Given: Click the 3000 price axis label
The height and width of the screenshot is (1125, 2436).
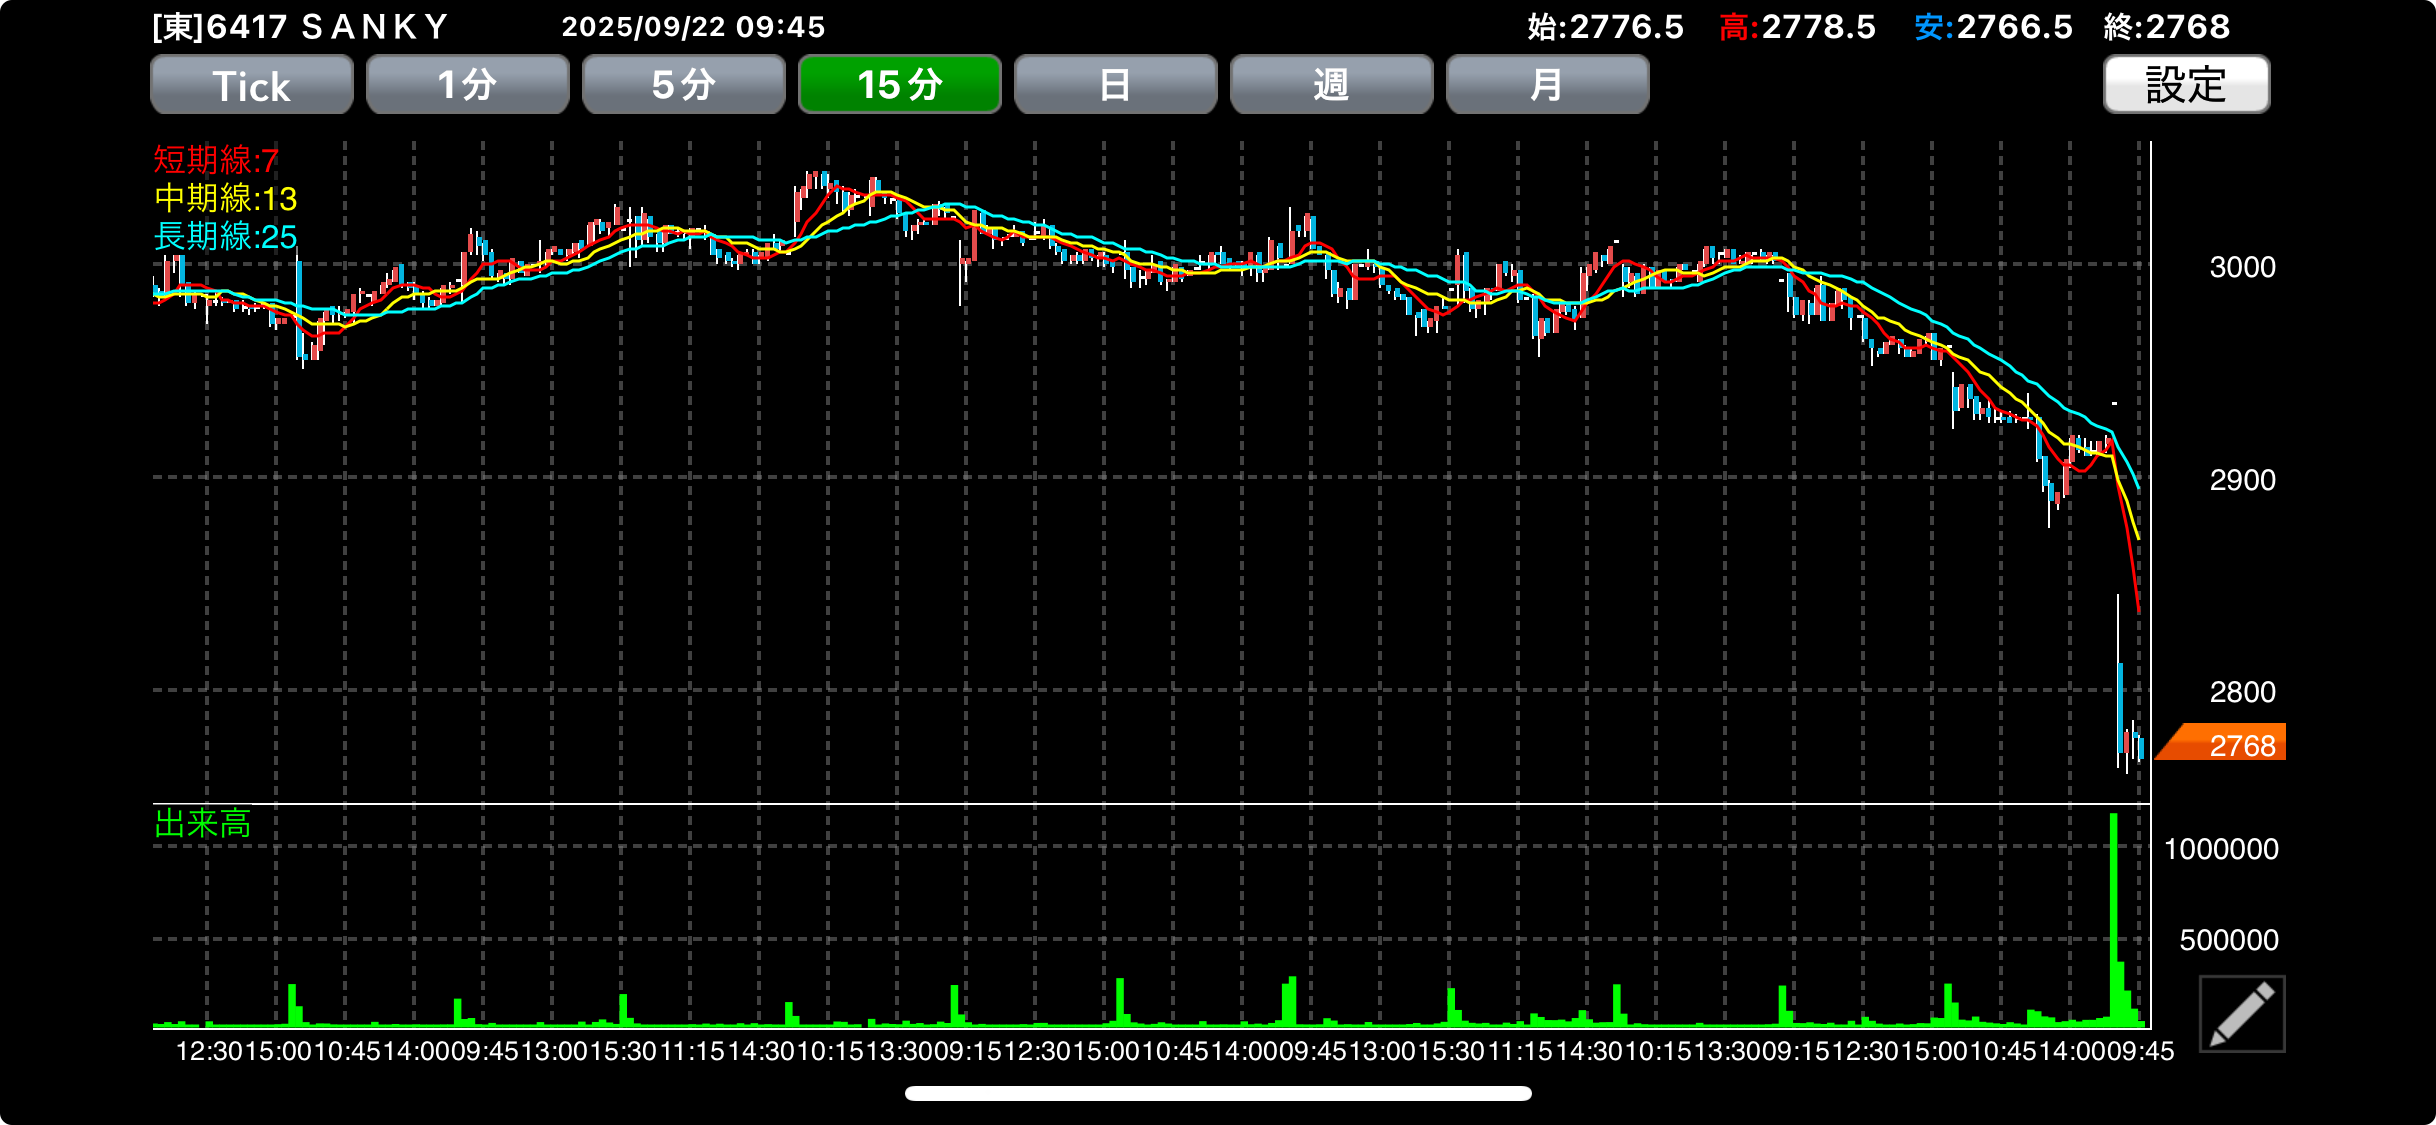Looking at the screenshot, I should [2242, 267].
